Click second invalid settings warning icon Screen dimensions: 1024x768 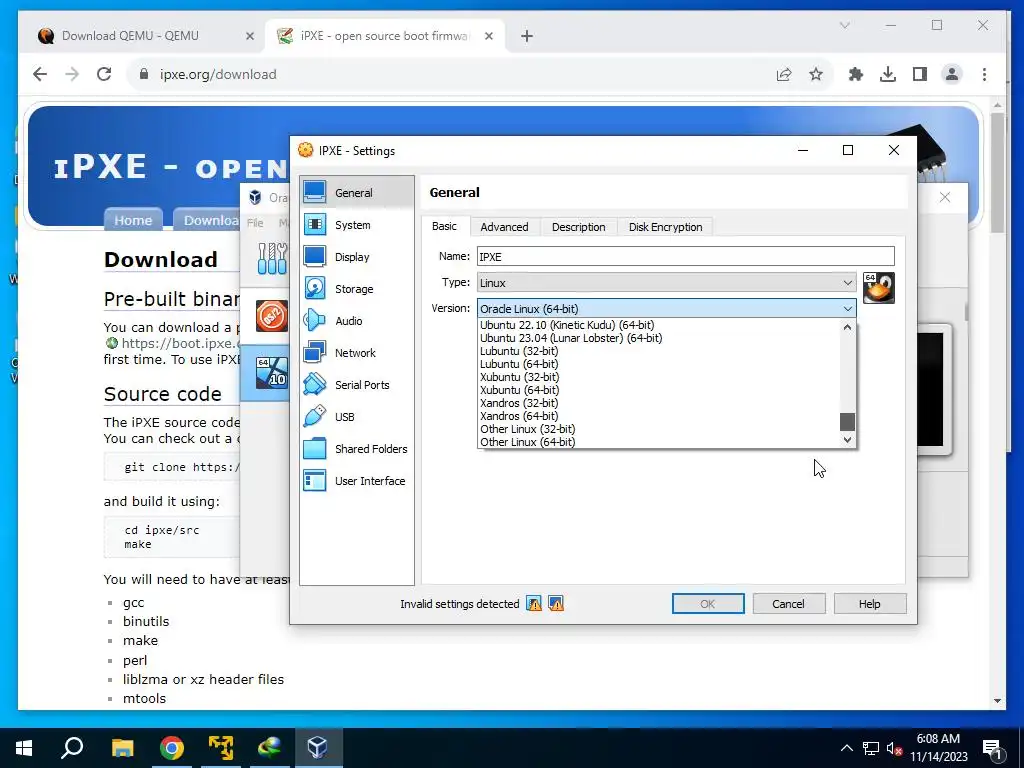pyautogui.click(x=556, y=603)
